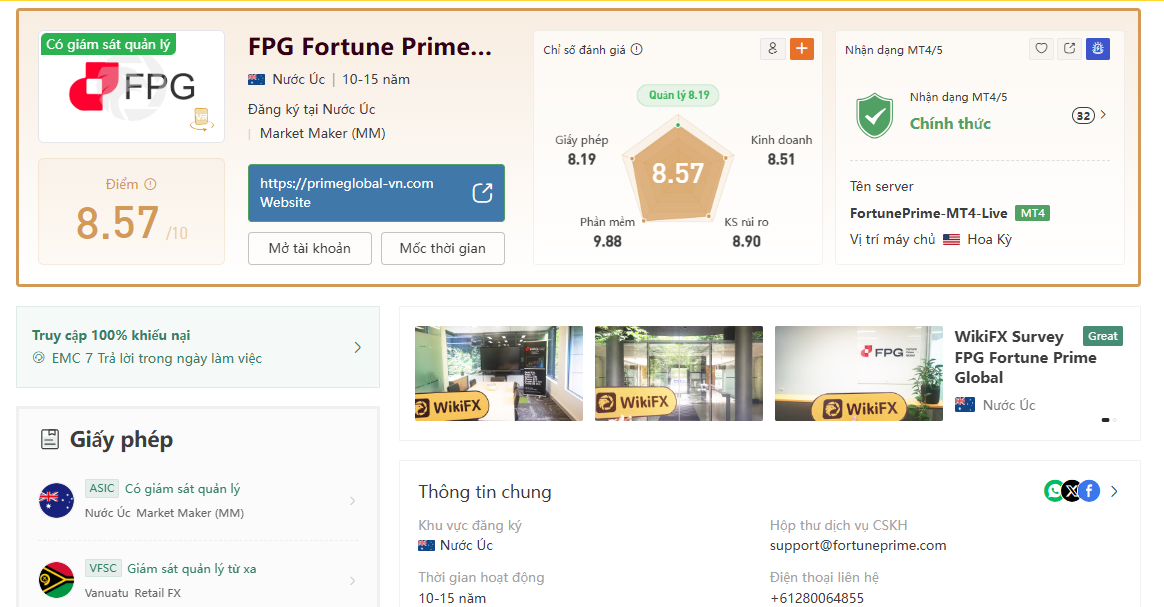Open the first office survey photo
This screenshot has height=607, width=1164.
click(x=499, y=373)
